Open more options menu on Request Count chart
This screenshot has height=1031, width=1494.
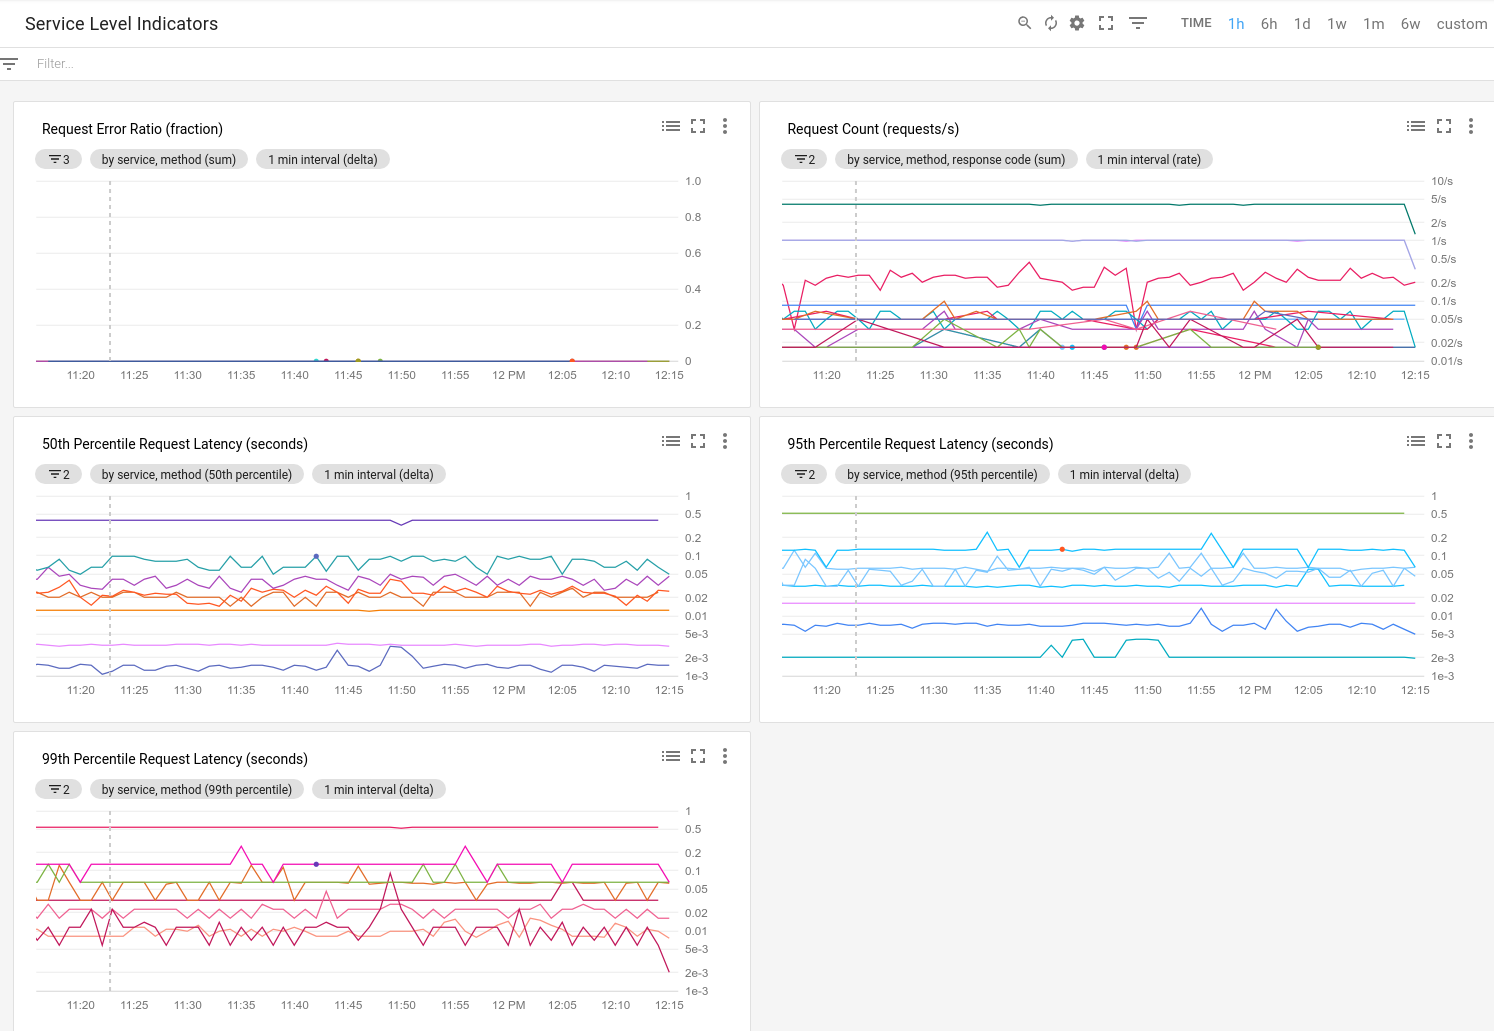click(x=1470, y=126)
